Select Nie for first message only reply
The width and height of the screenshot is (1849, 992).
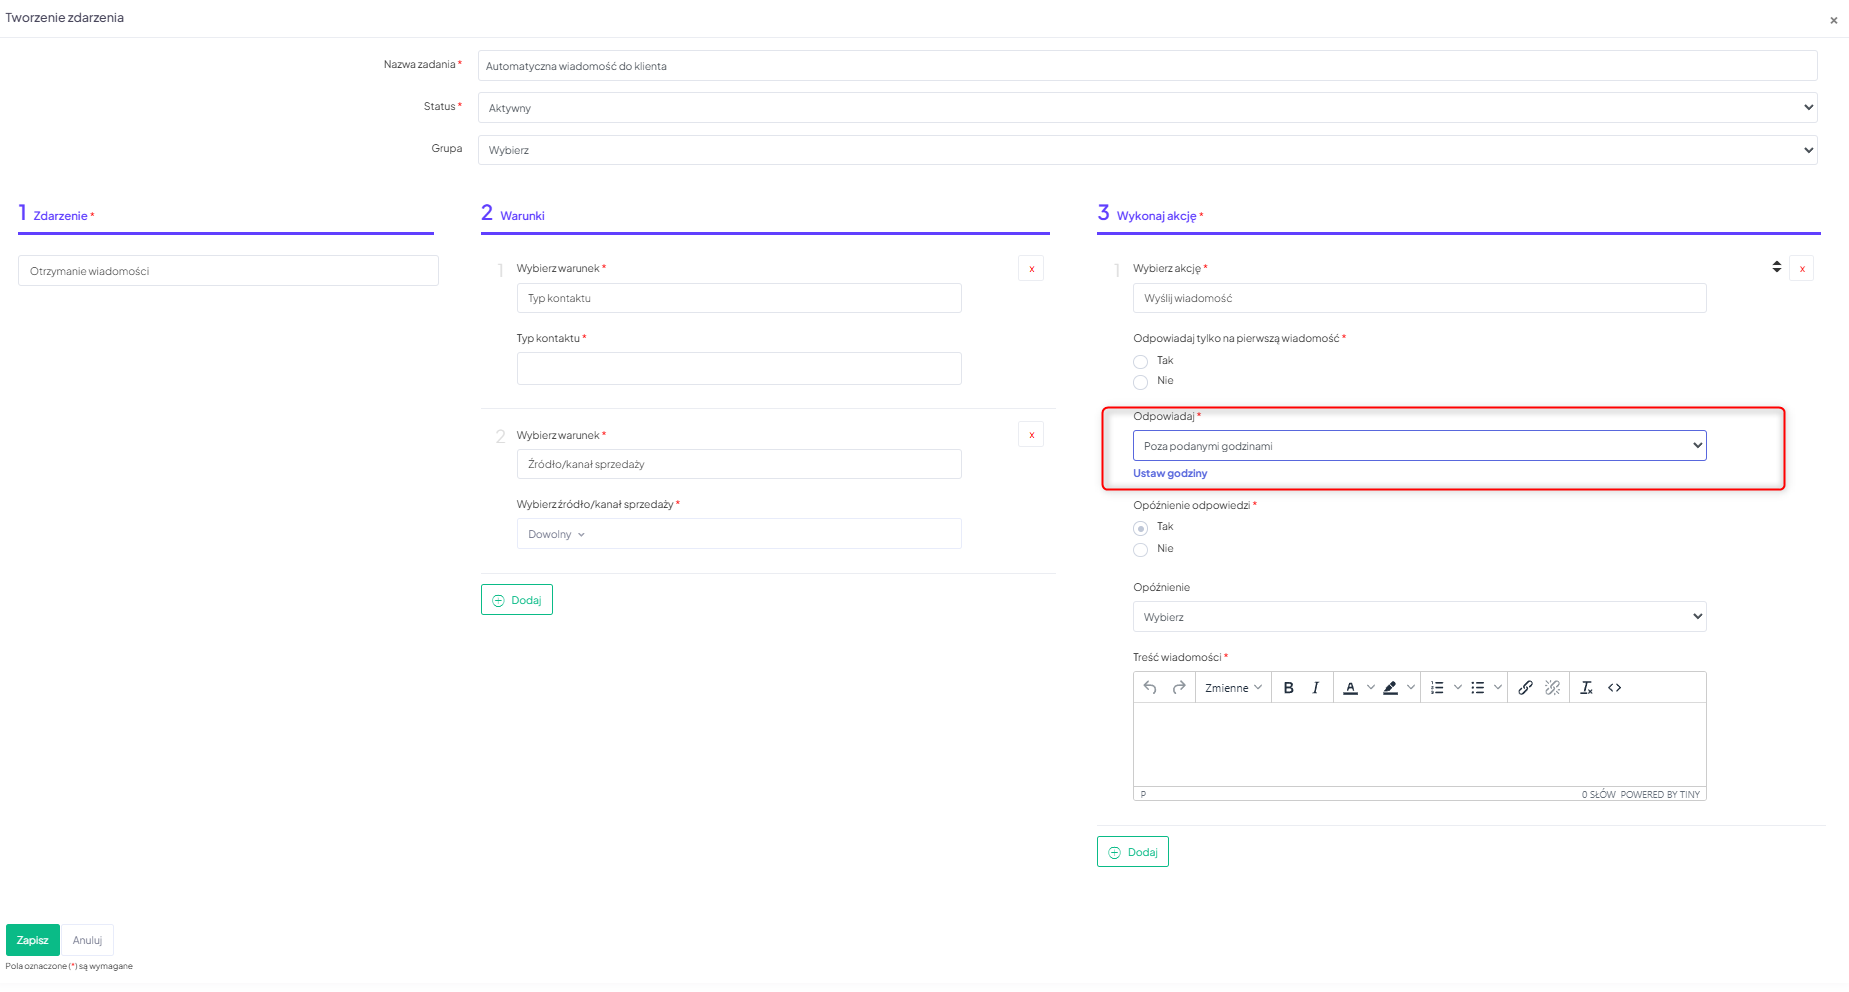1140,382
